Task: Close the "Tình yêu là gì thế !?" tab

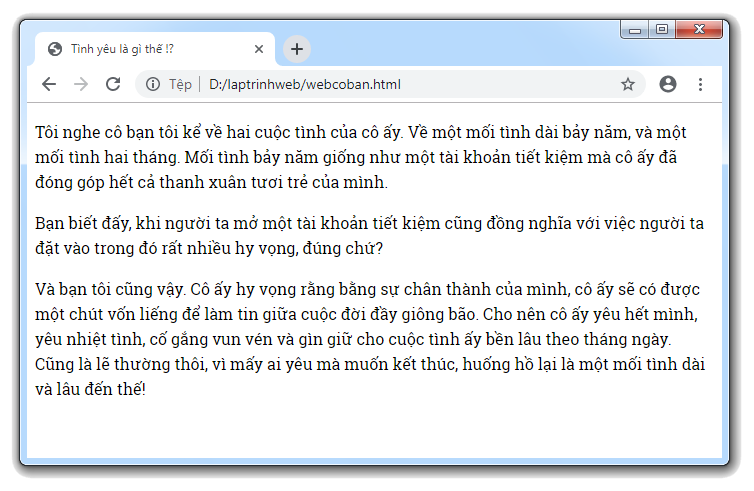Action: (259, 49)
